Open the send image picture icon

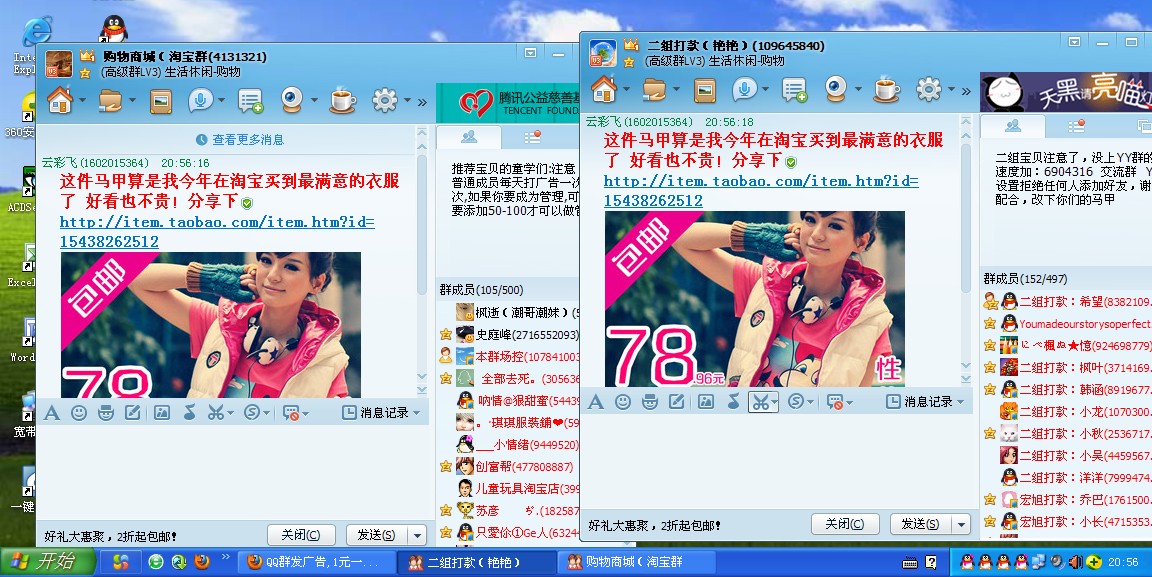(x=160, y=412)
